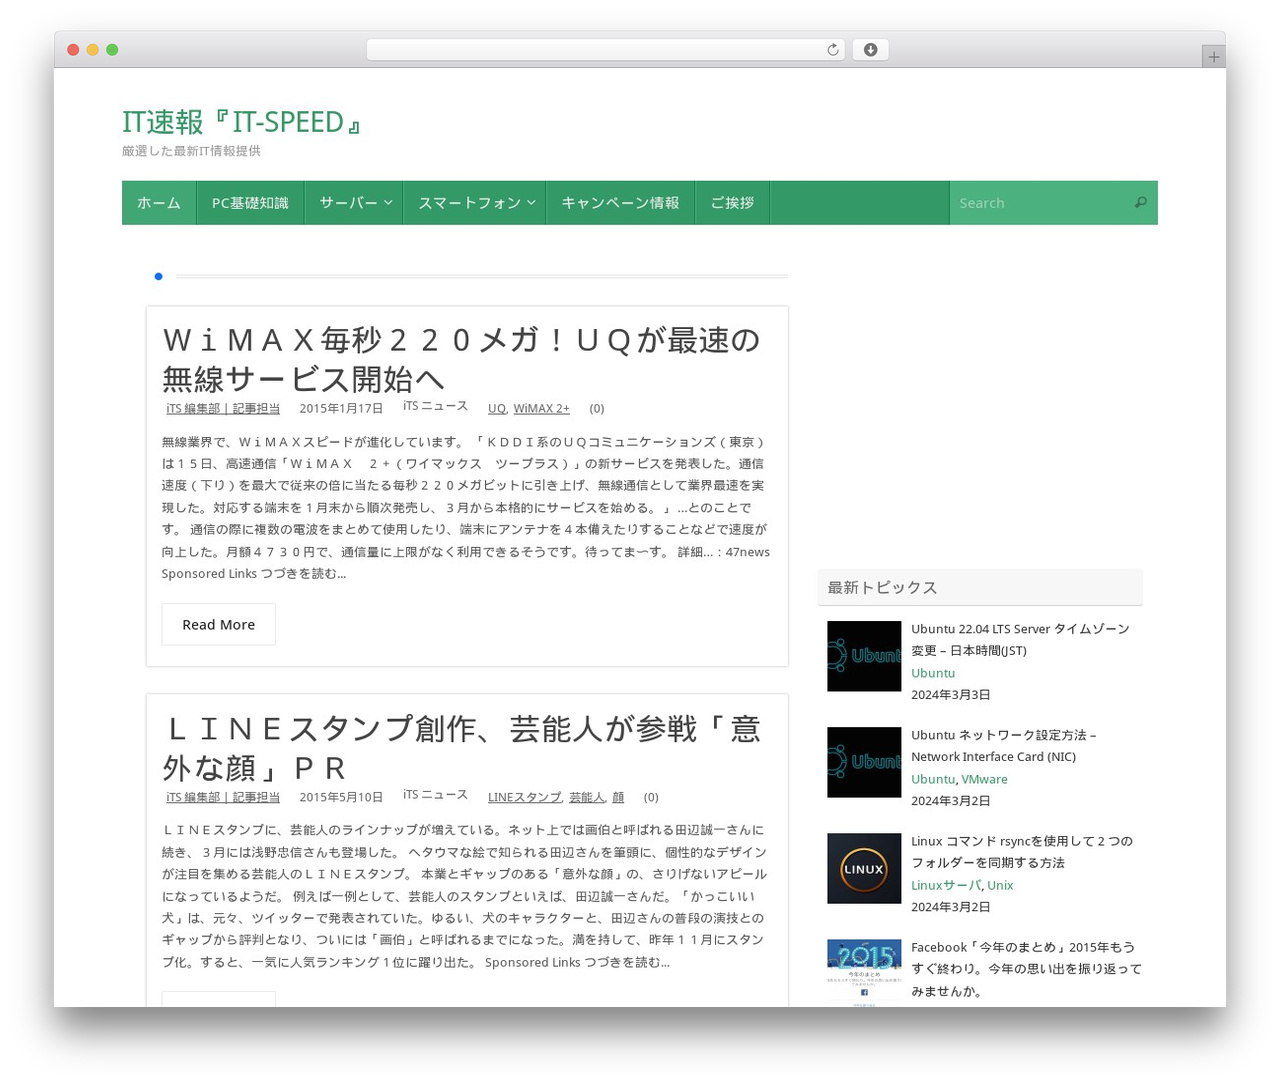
Task: Click the browser address bar
Action: (605, 50)
